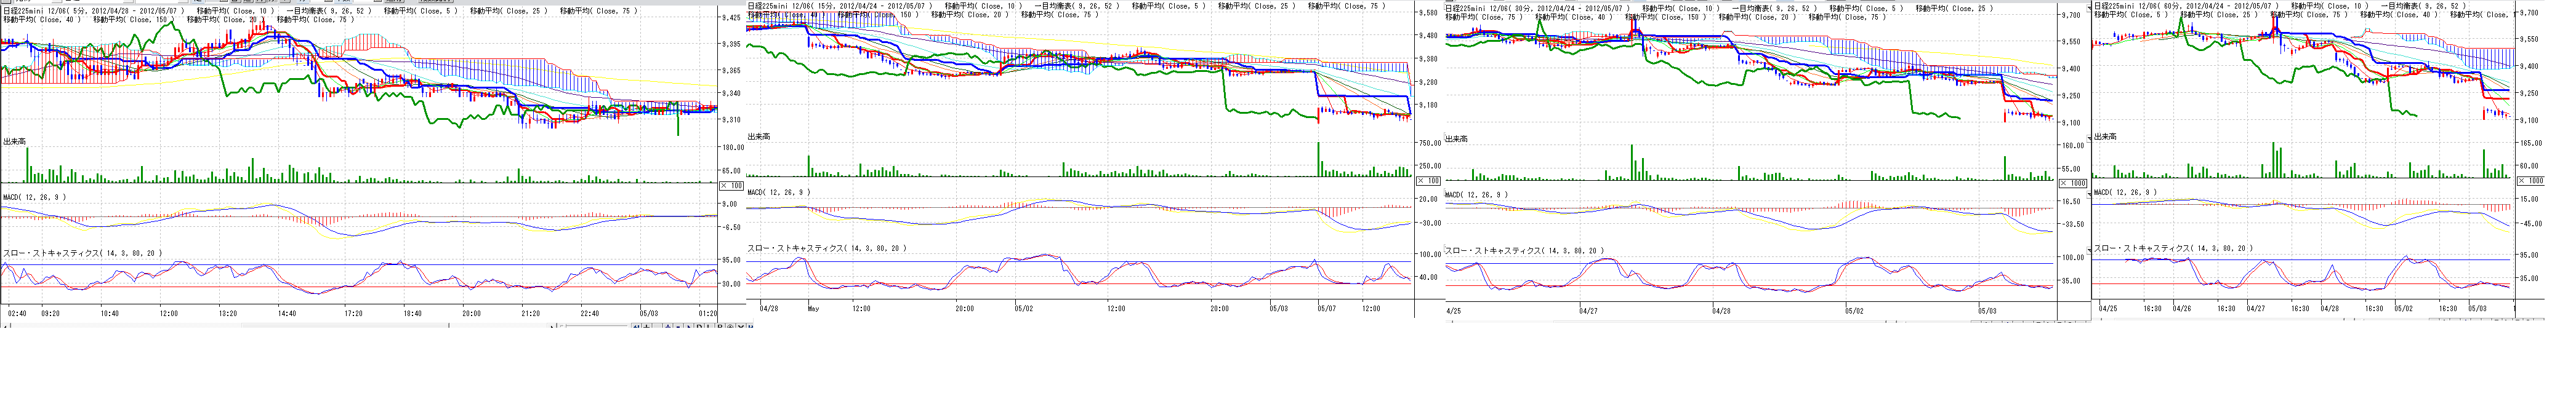The height and width of the screenshot is (396, 2576).
Task: Click the tallest volume bar in 15-minute chart
Action: [x=1319, y=160]
